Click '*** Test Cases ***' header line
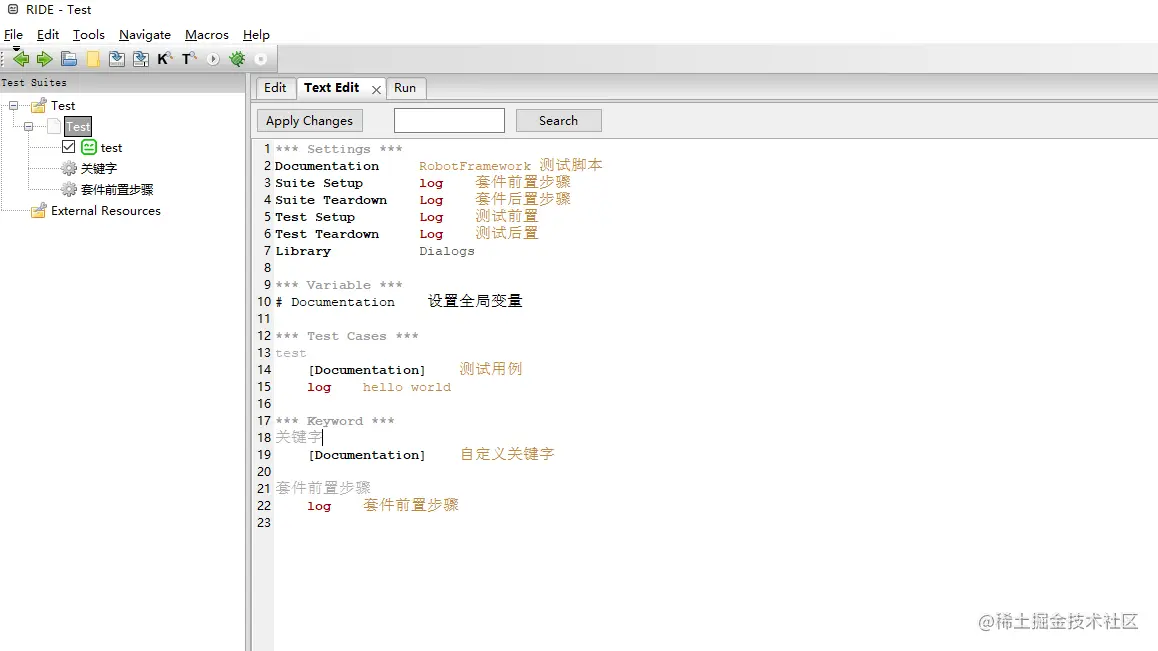 (x=347, y=336)
